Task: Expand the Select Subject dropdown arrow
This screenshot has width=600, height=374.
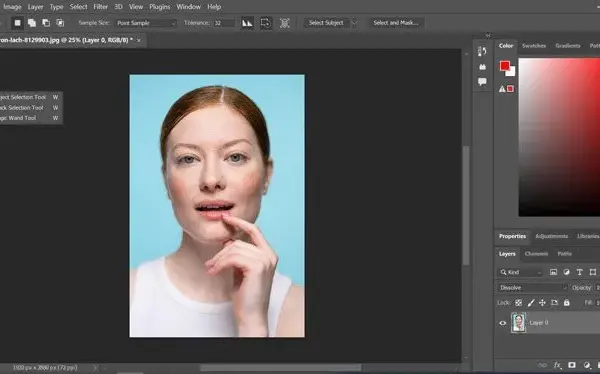Action: pos(354,23)
